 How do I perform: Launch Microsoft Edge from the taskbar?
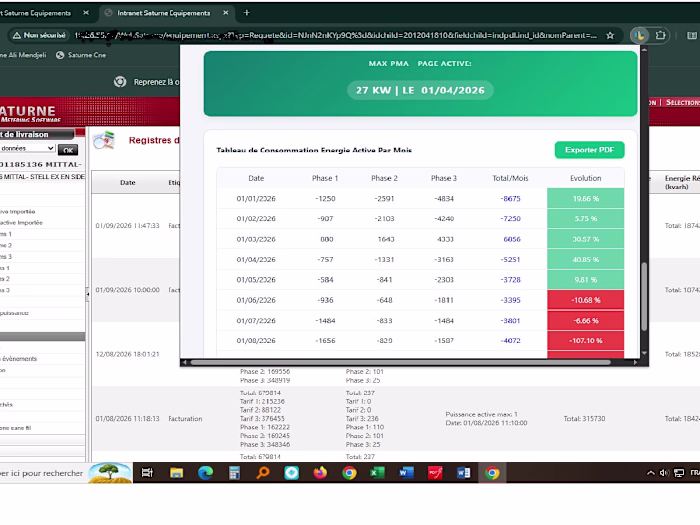tap(205, 473)
